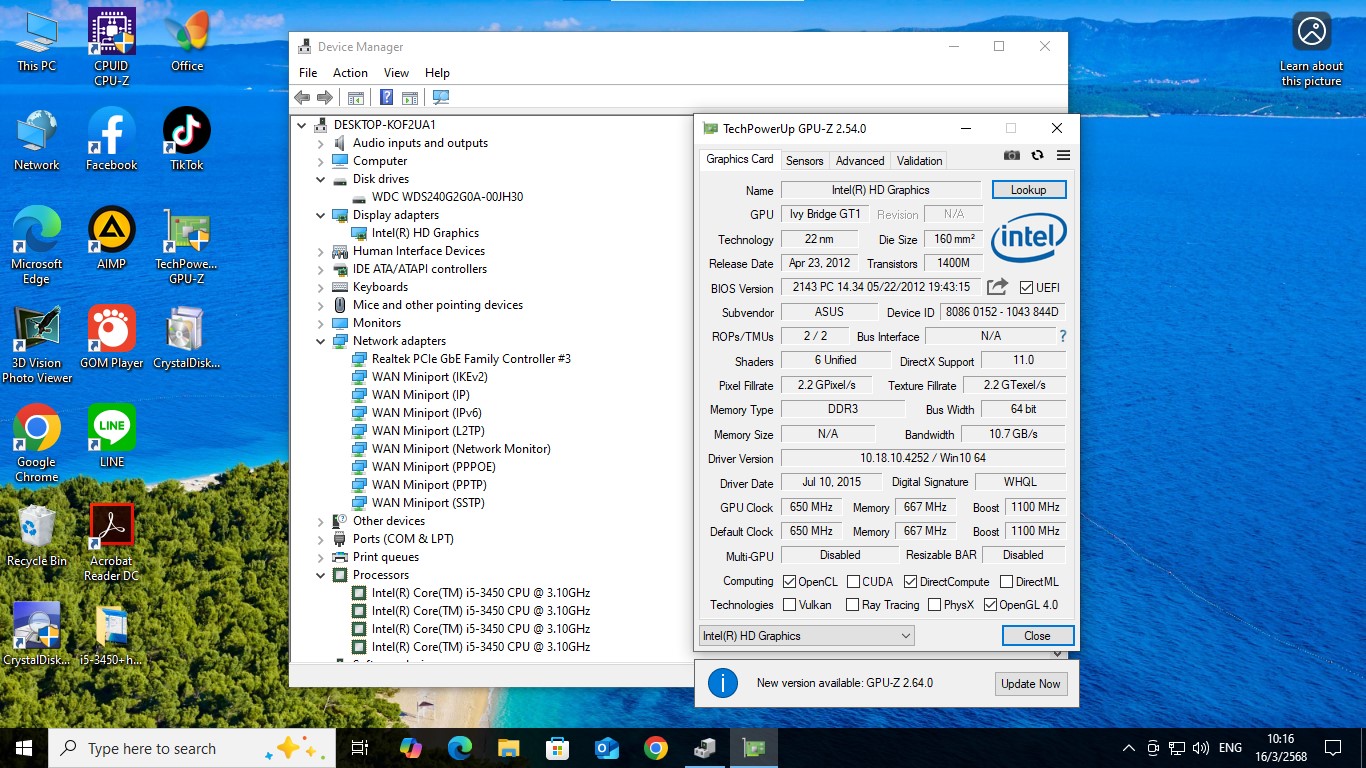Collapse the Disk drives node

point(321,179)
